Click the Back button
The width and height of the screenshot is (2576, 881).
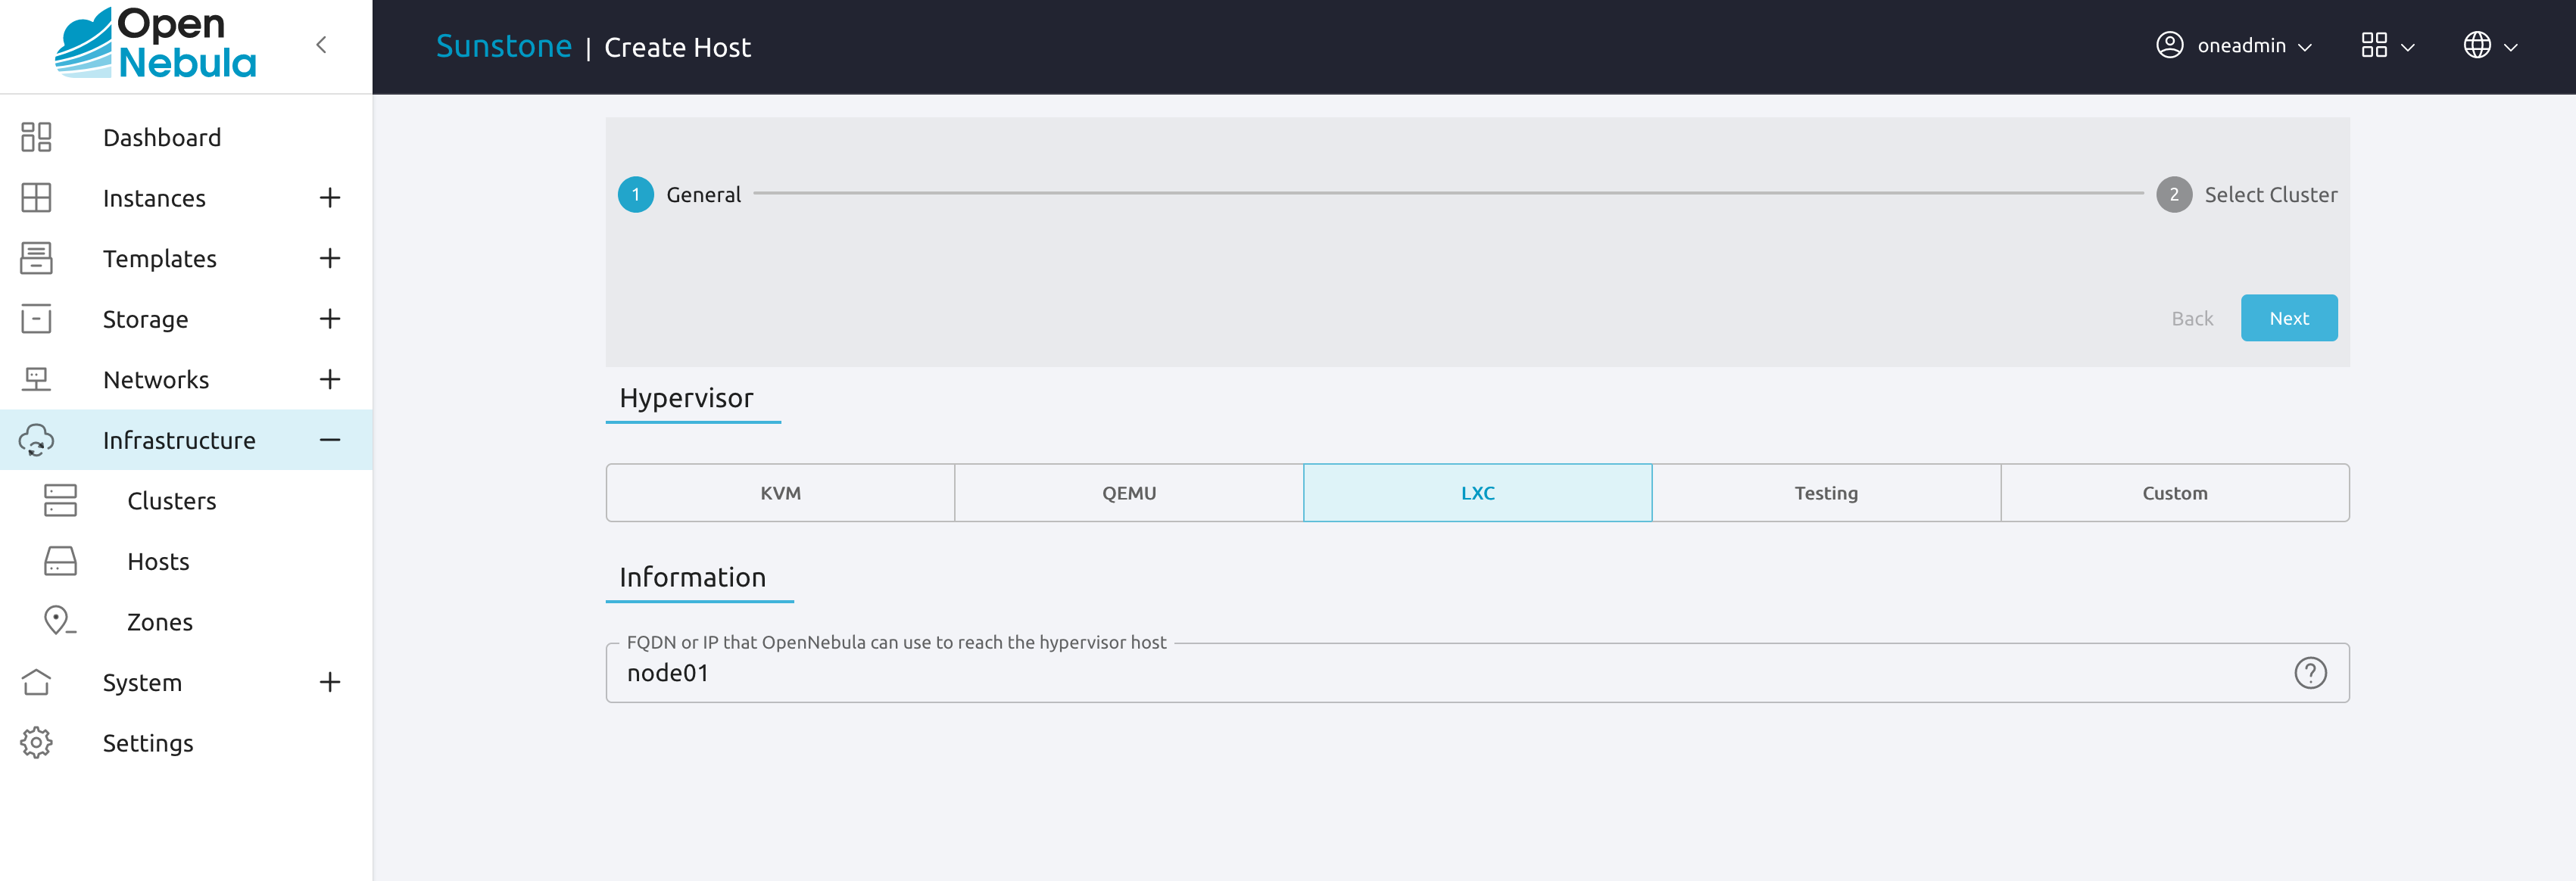[x=2191, y=317]
